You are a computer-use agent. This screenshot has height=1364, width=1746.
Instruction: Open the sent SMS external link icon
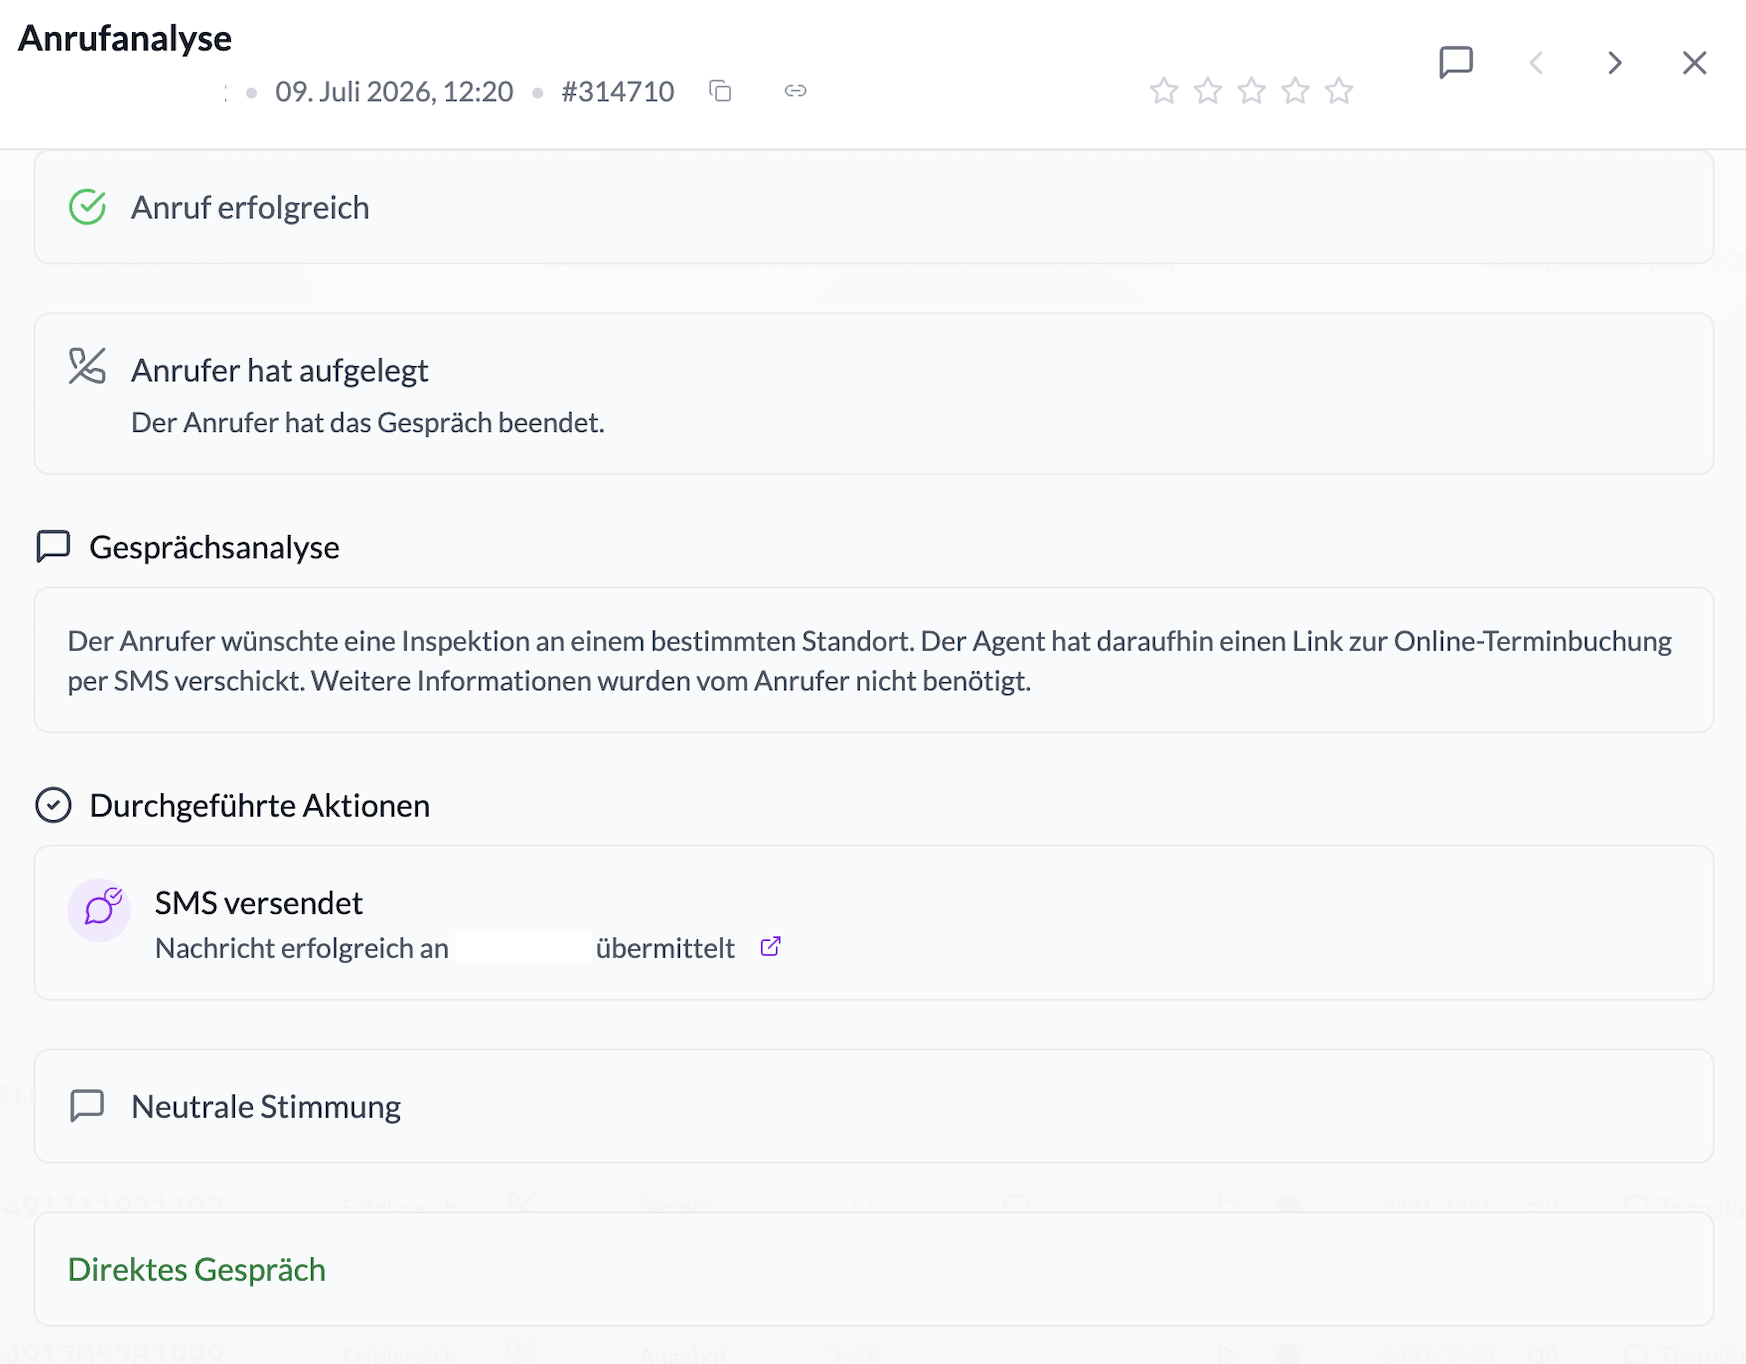pos(770,946)
